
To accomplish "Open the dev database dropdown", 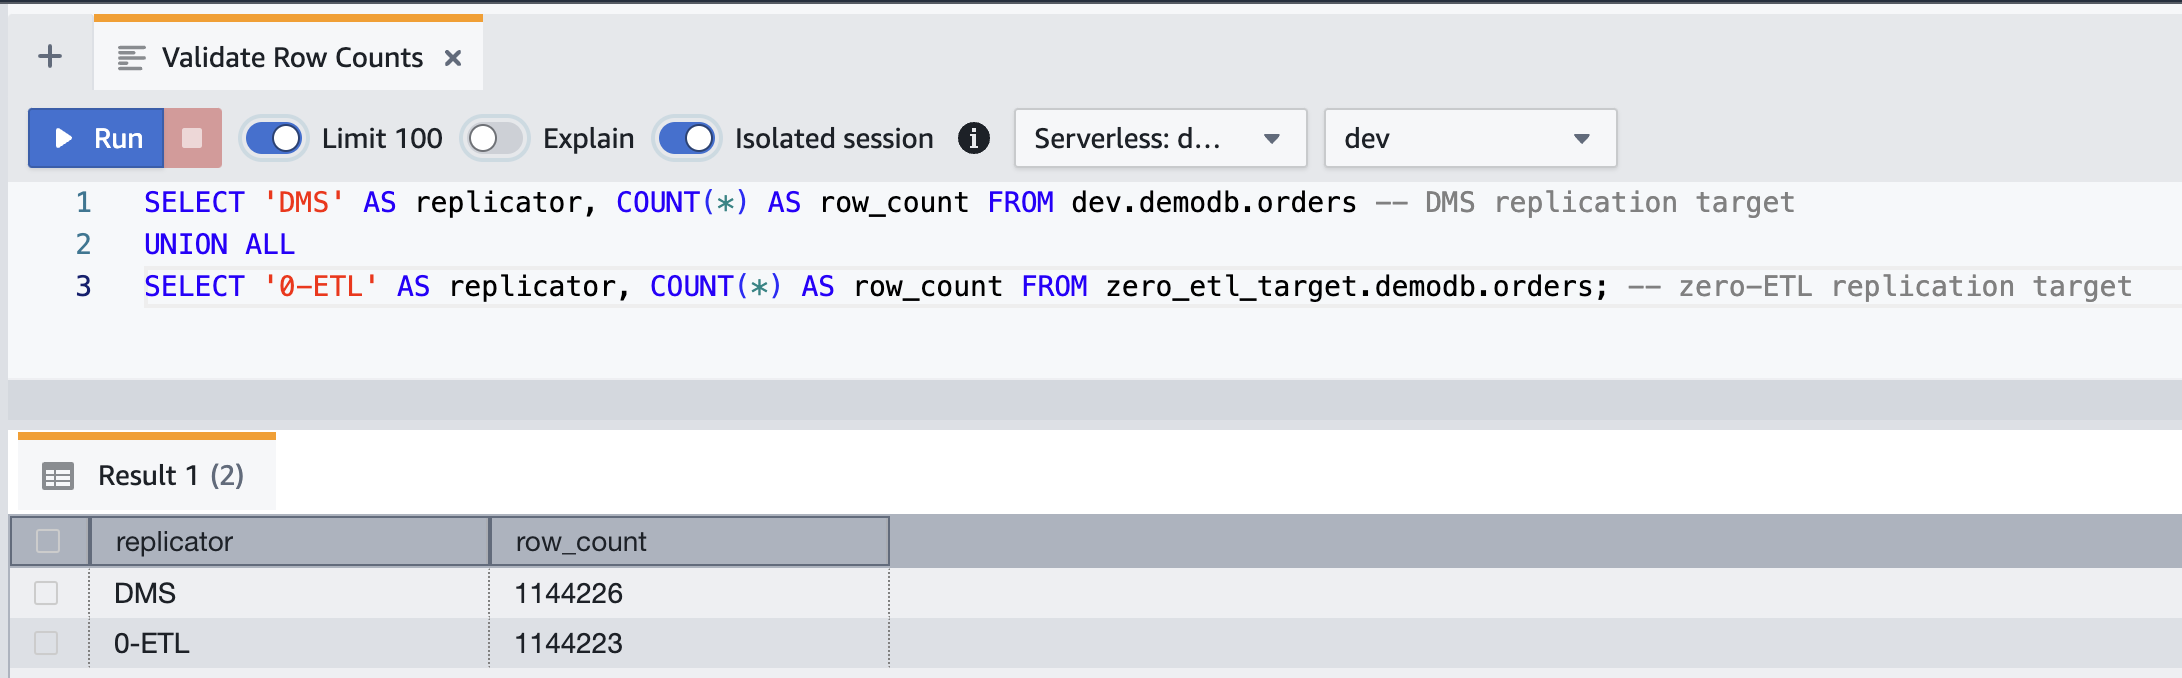I will pos(1470,138).
